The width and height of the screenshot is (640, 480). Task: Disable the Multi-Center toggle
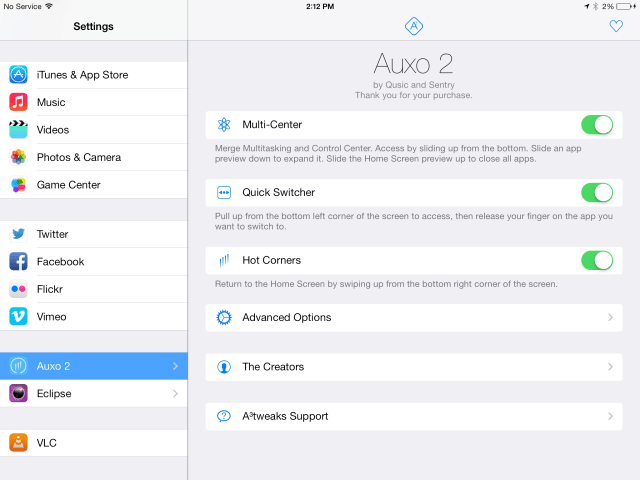[x=597, y=125]
